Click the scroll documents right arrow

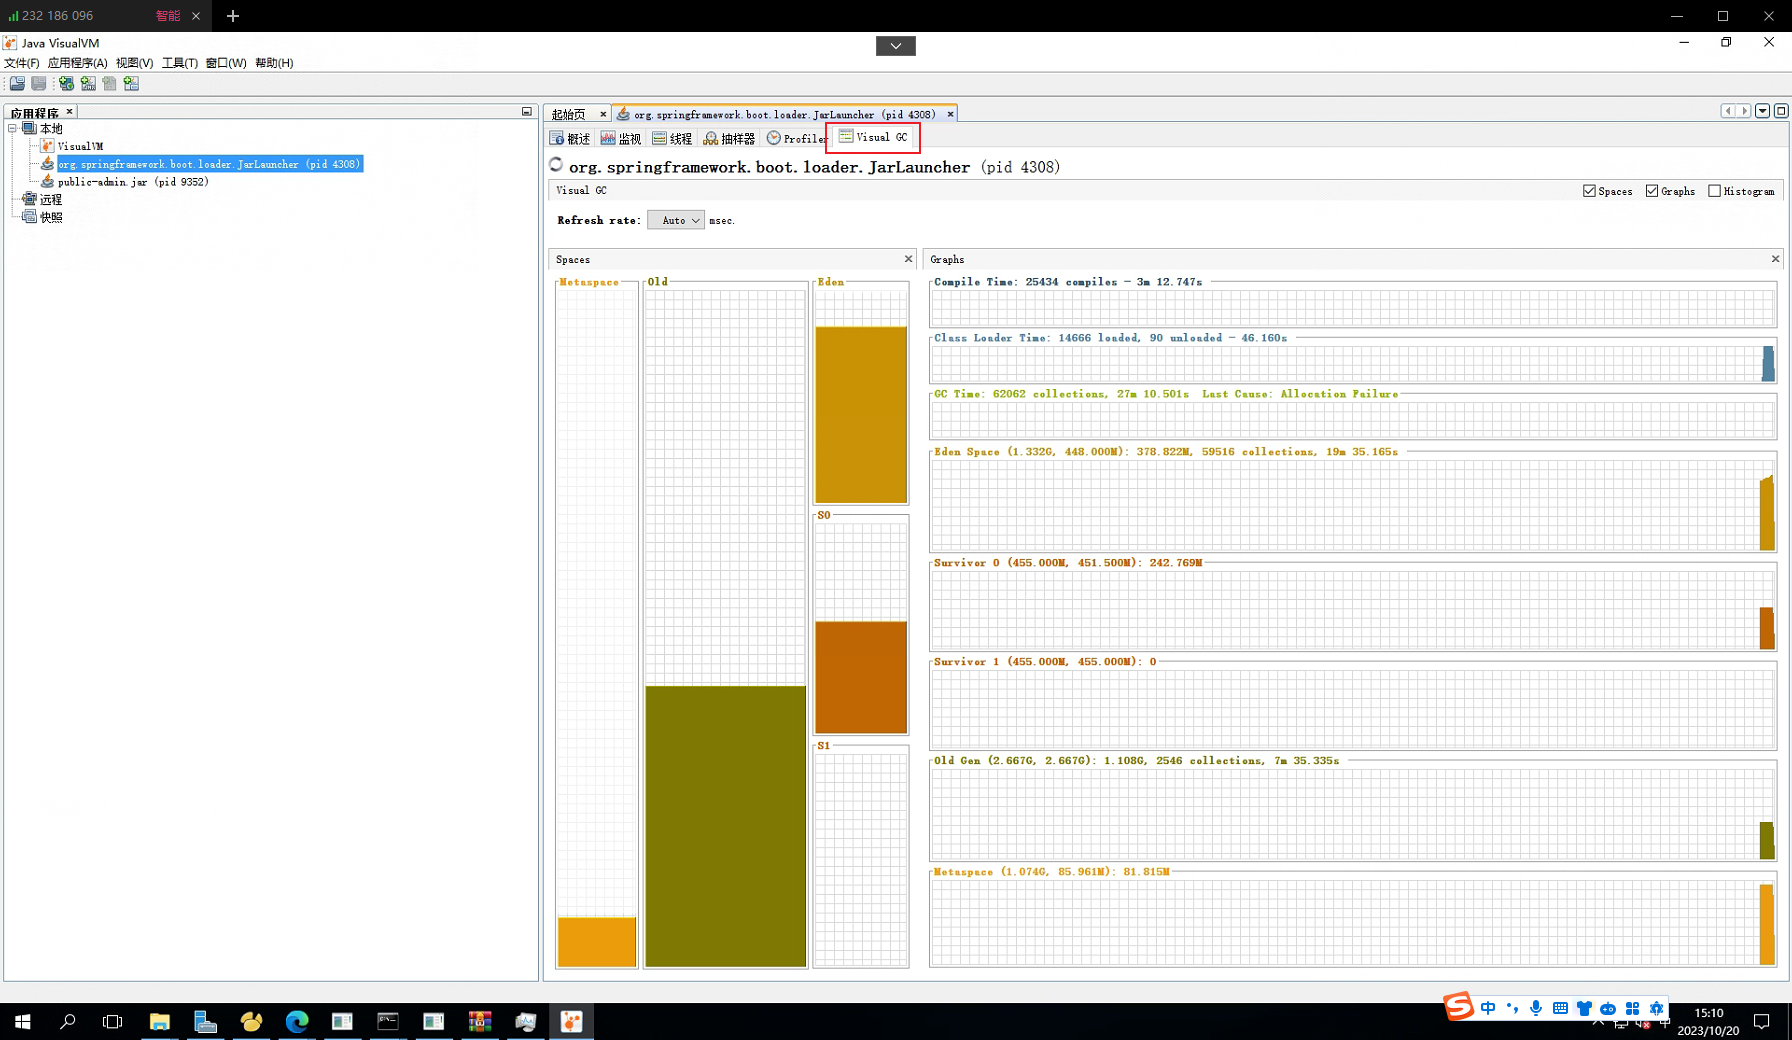[1744, 111]
